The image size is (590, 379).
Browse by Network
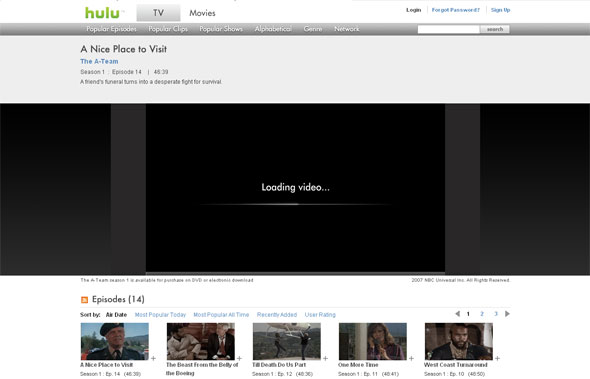pos(347,29)
